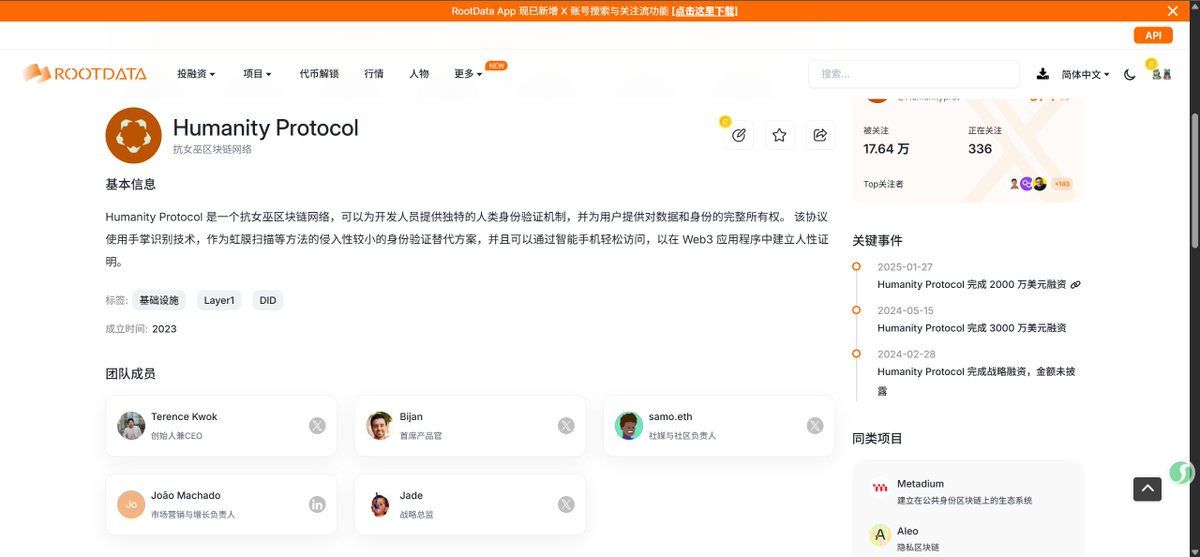Click the Humanity Protocol project logo
This screenshot has width=1200, height=557.
[x=133, y=135]
